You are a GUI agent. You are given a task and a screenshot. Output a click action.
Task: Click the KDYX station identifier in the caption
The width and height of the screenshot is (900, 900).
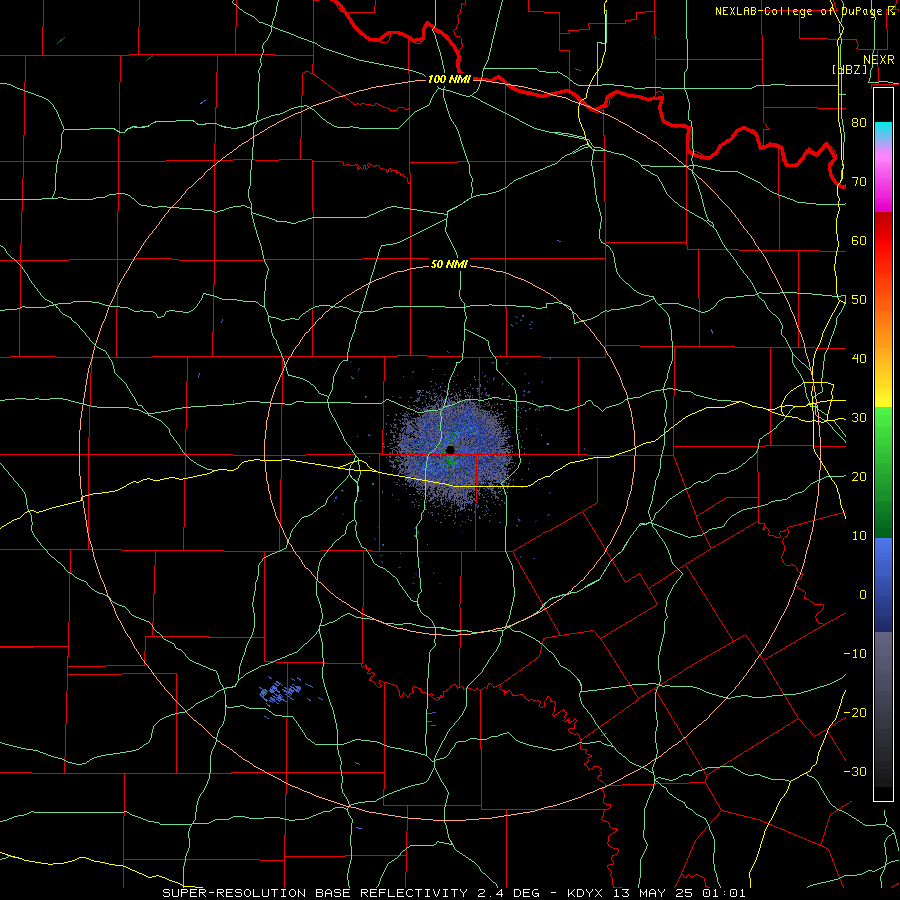pos(587,893)
